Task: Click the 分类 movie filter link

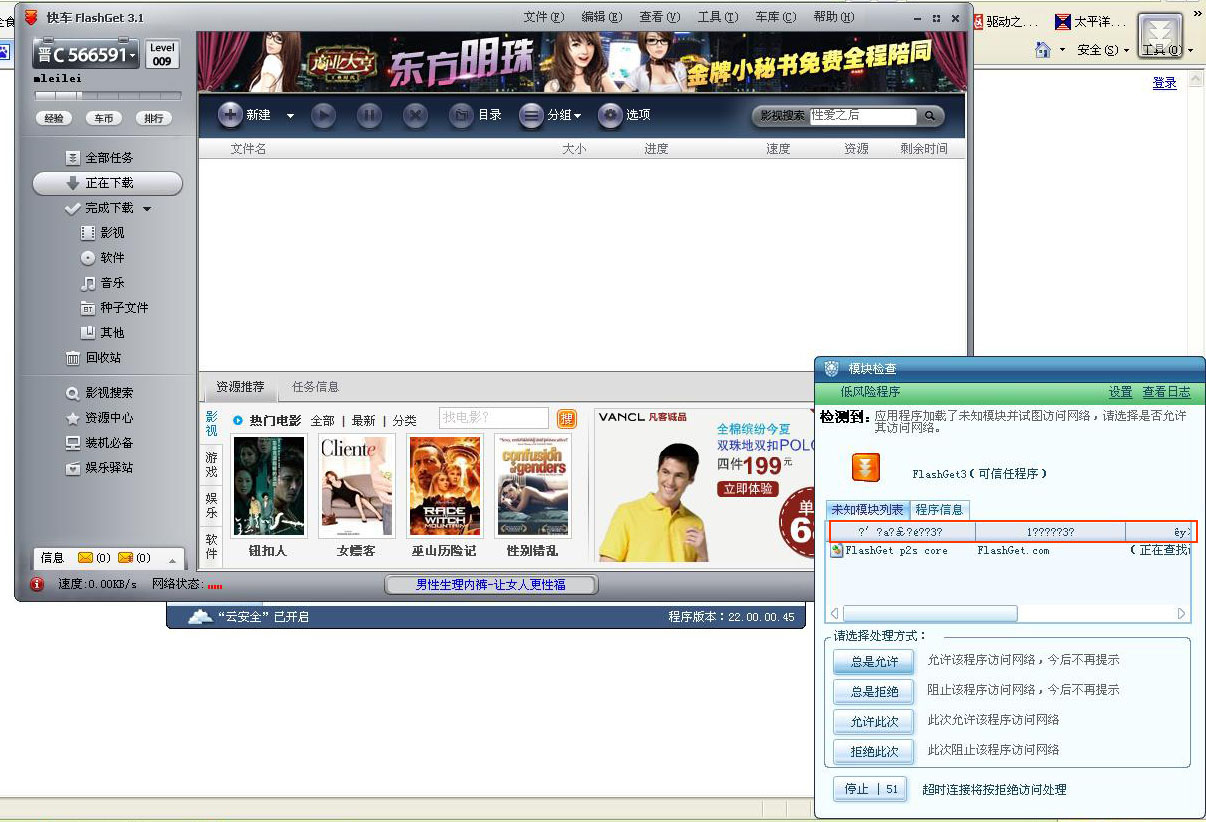Action: click(404, 421)
